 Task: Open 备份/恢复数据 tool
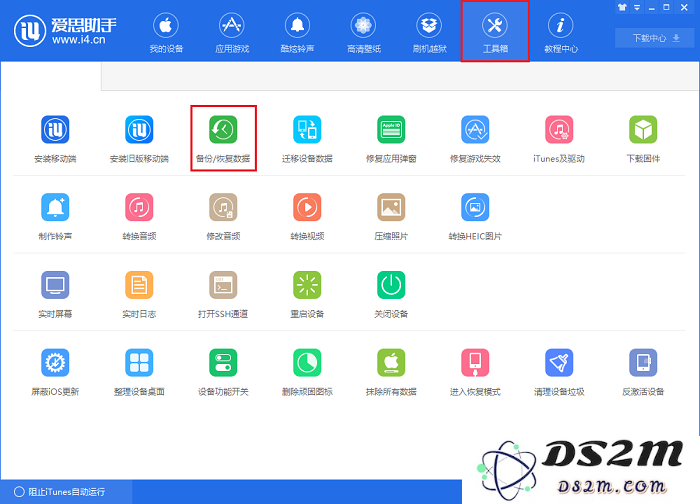[223, 139]
